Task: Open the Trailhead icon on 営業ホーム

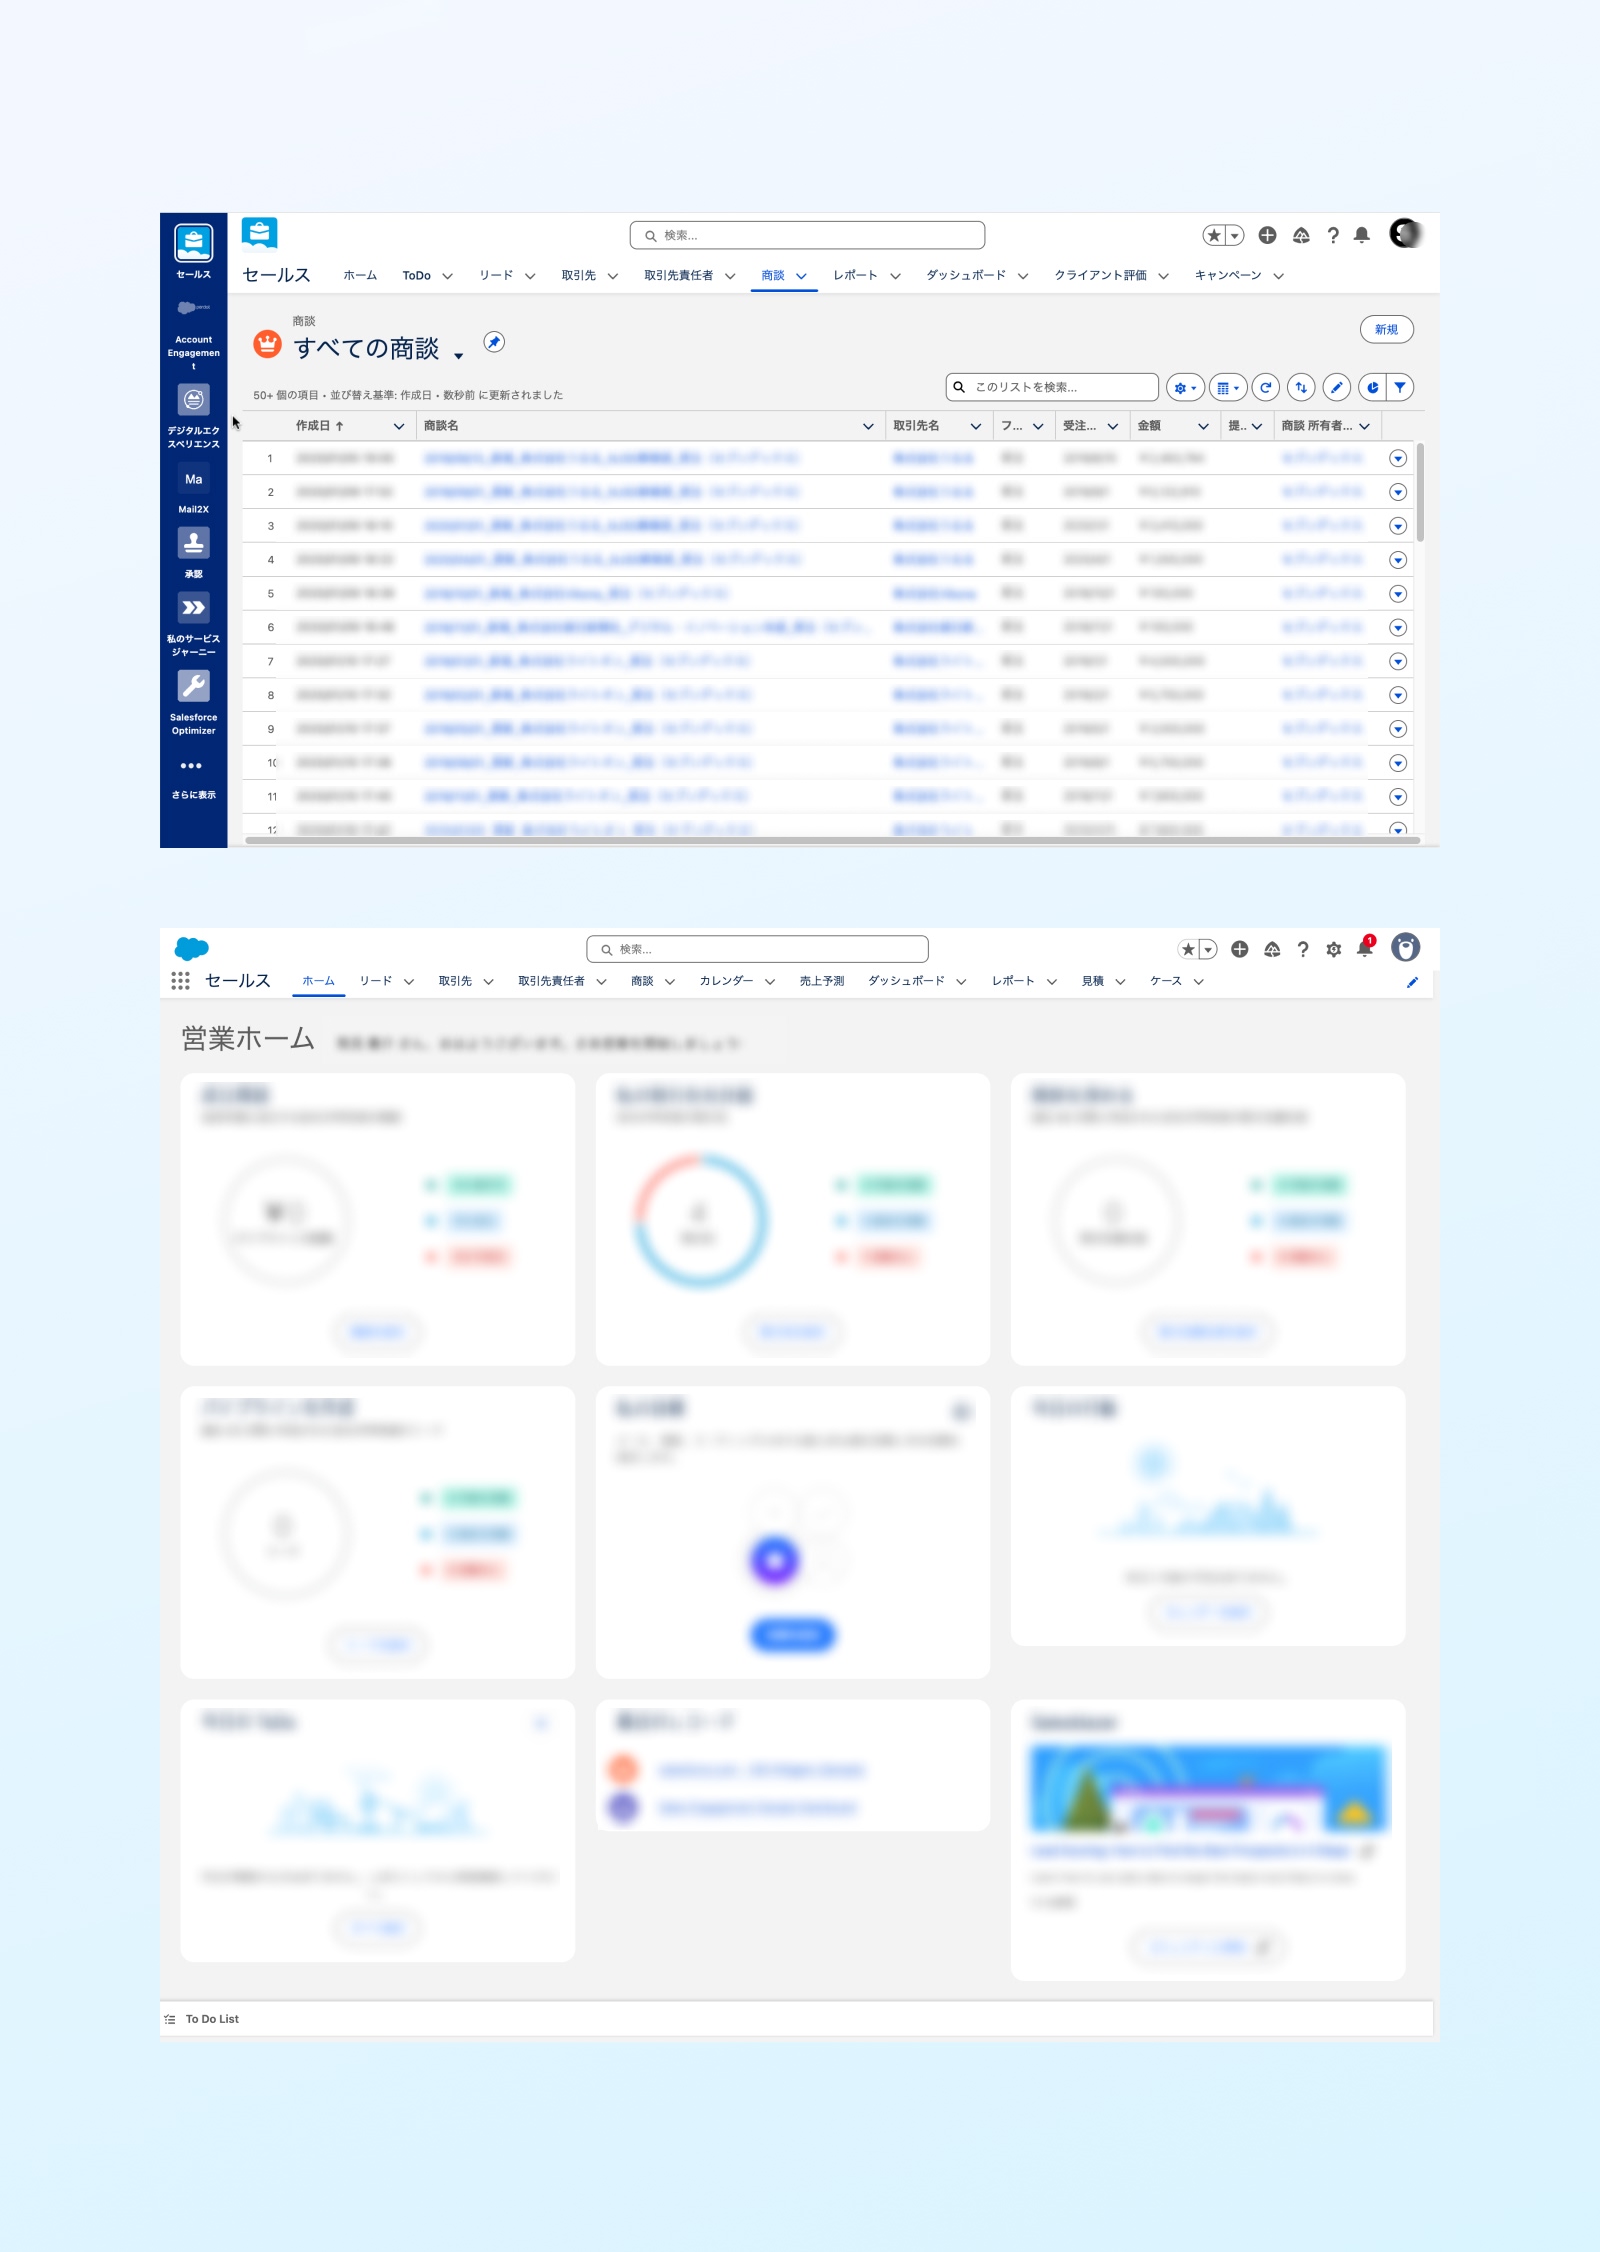Action: coord(1272,949)
